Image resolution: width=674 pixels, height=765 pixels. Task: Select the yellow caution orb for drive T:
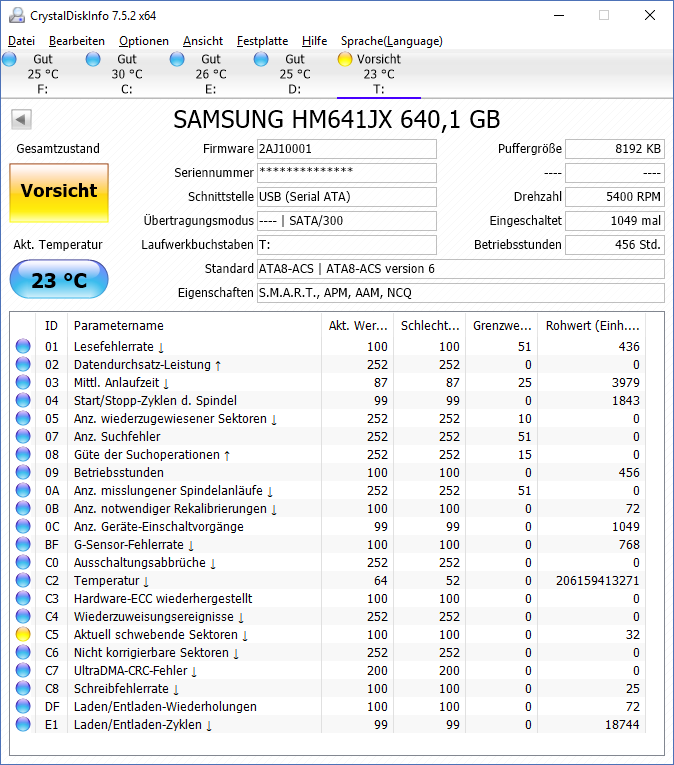click(x=345, y=60)
